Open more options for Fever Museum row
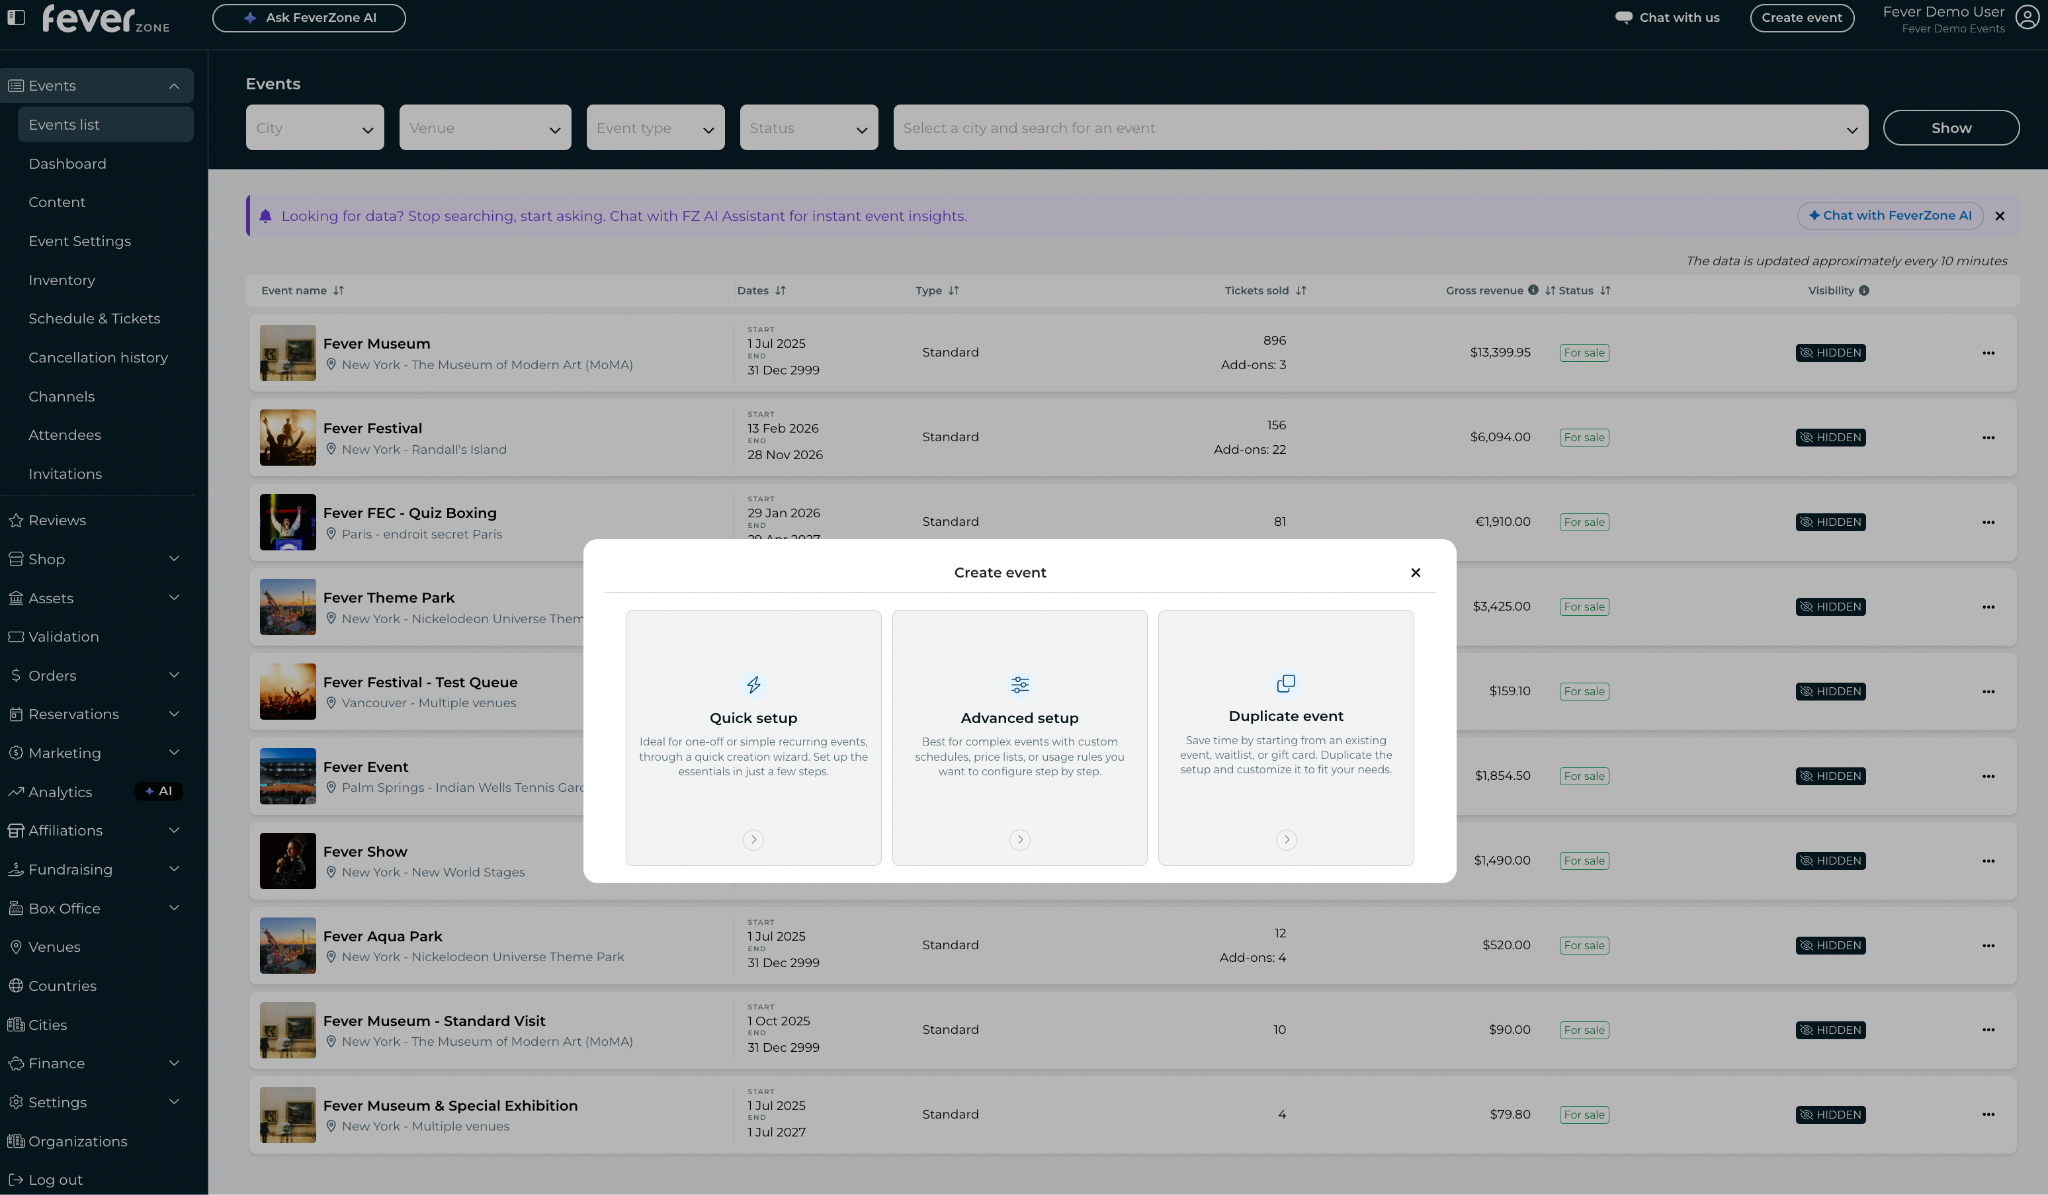Viewport: 2048px width, 1195px height. [1988, 353]
